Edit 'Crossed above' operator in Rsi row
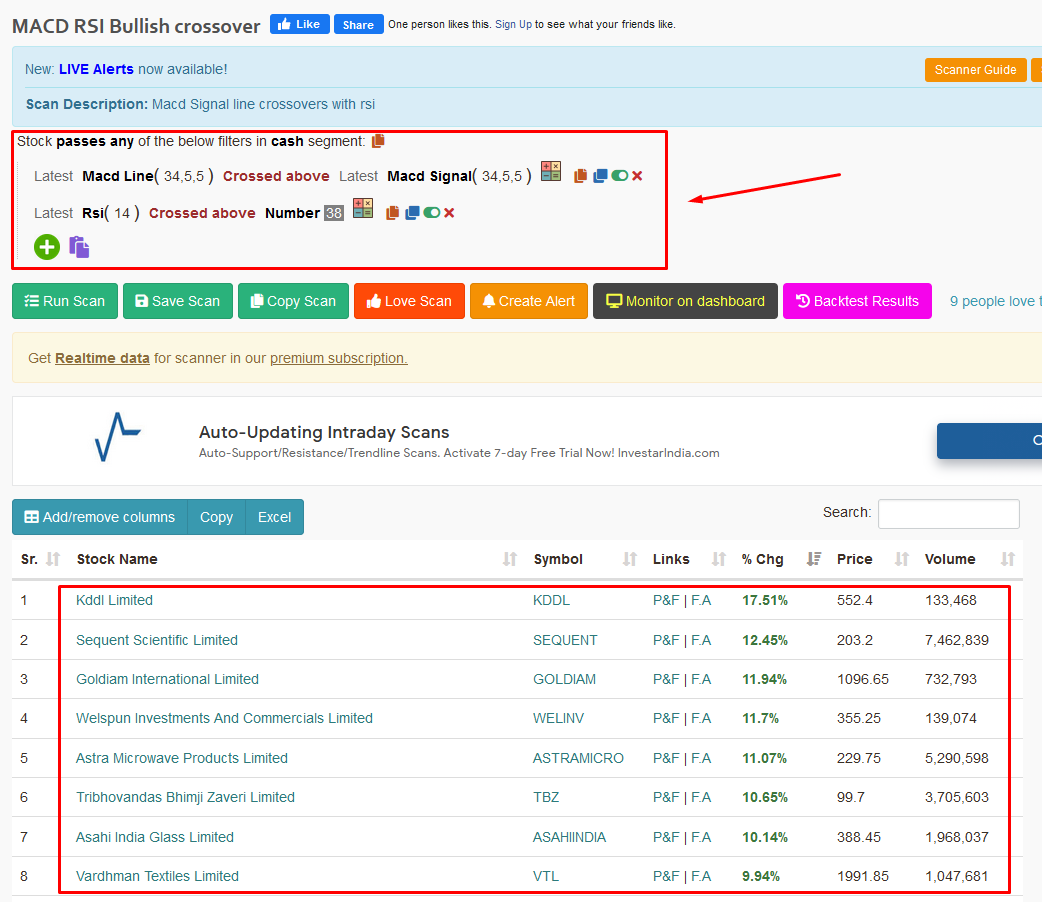 tap(202, 213)
